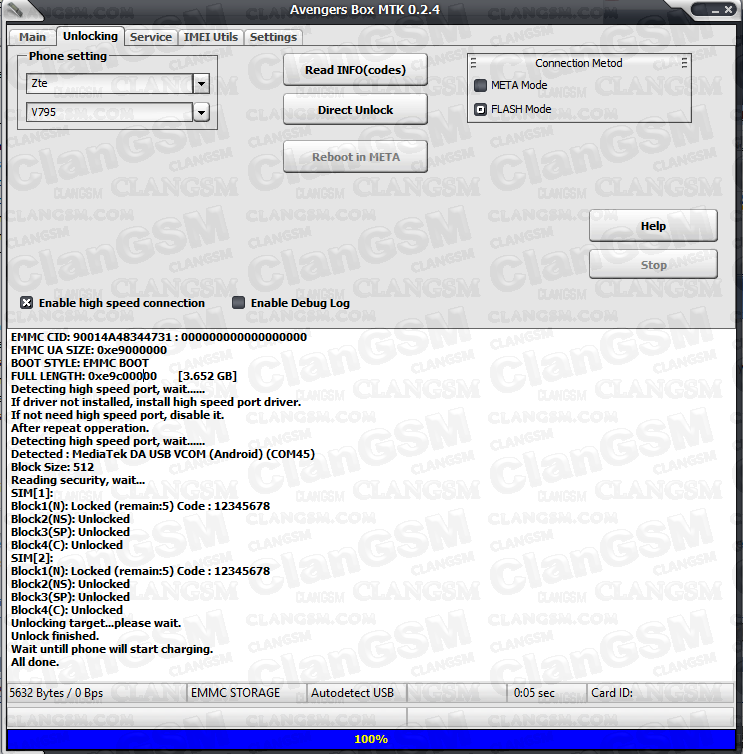Click the BOOT STYLE: EMMC BOOT line
Viewport: 743px width, 754px height.
[80, 363]
